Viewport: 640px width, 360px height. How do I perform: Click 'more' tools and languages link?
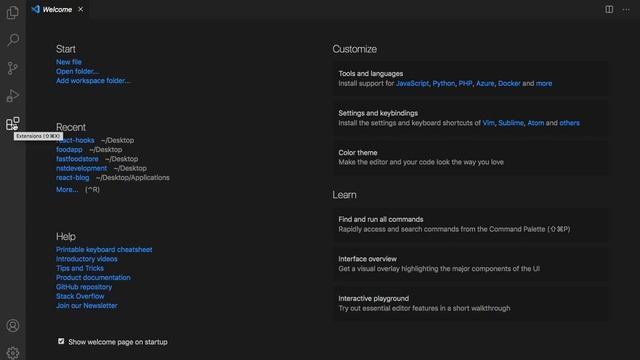click(544, 83)
